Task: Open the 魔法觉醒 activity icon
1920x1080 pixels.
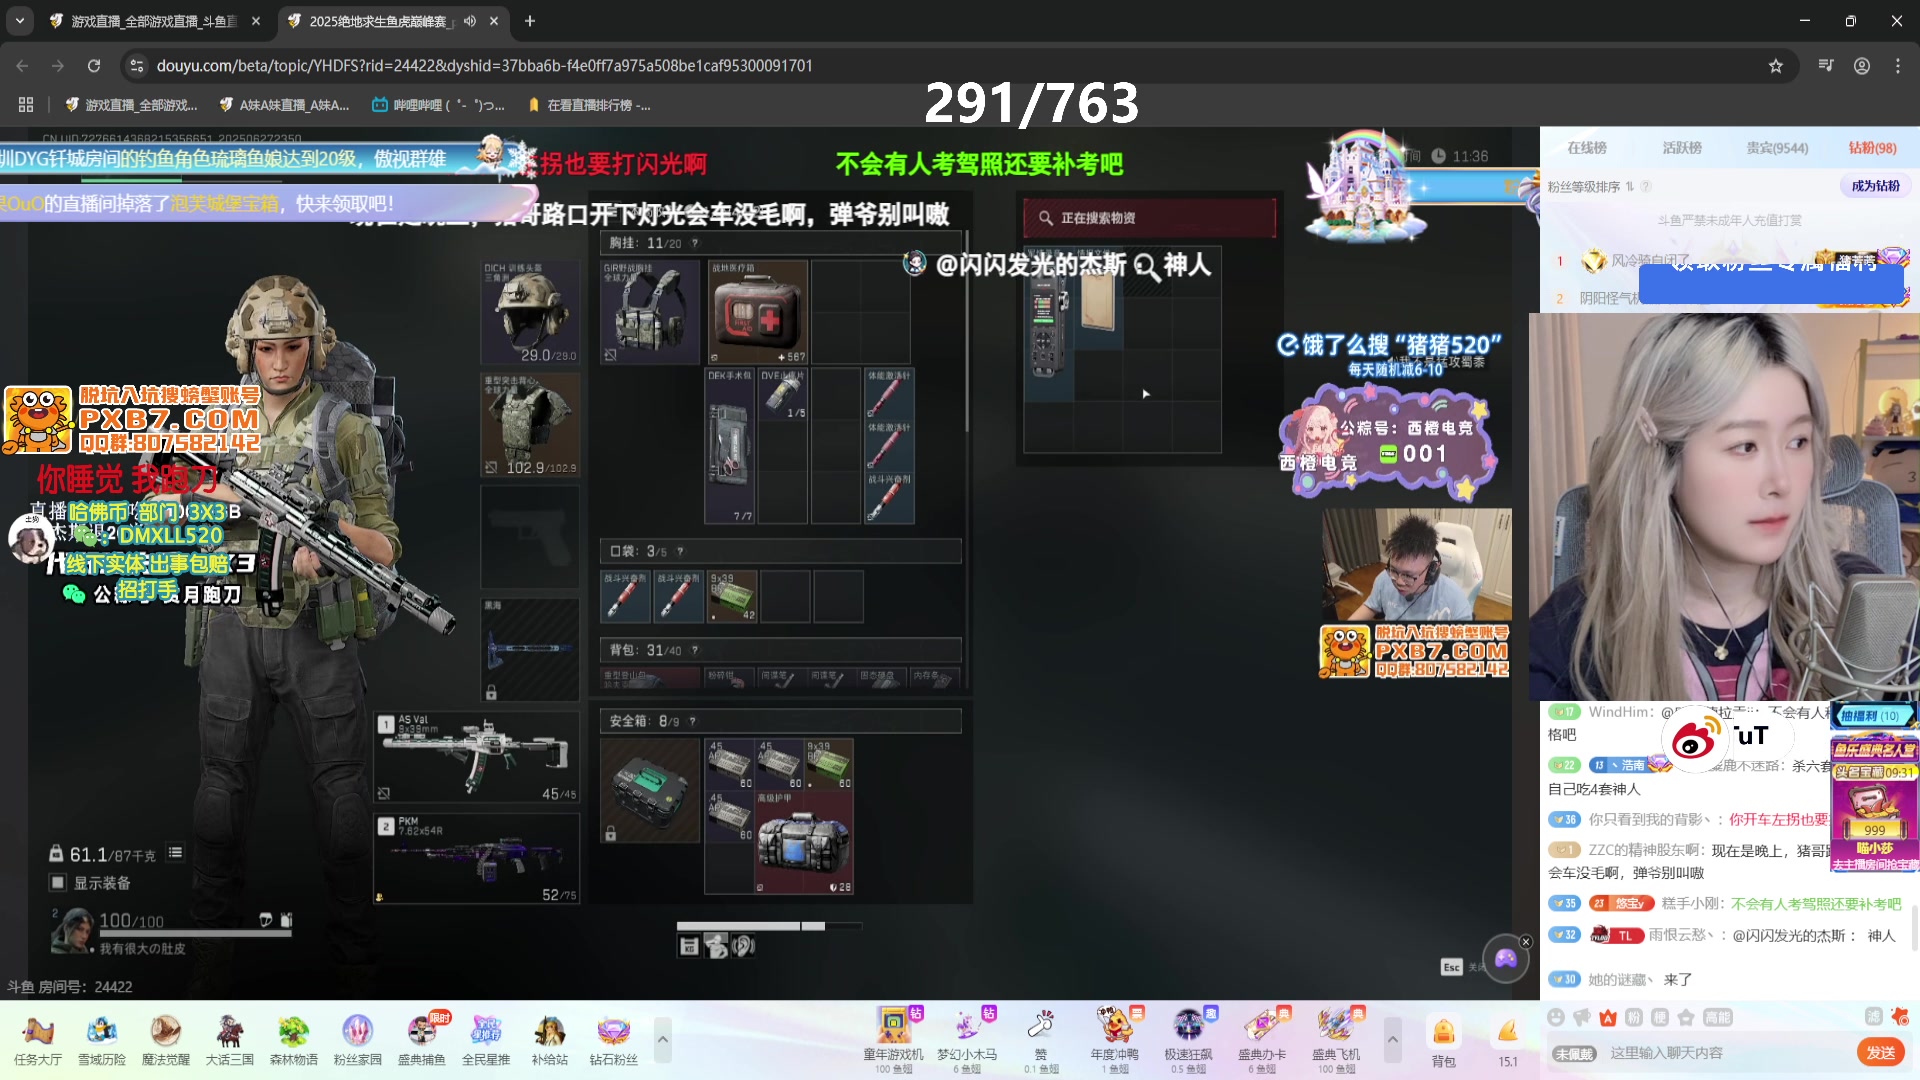Action: [166, 1040]
